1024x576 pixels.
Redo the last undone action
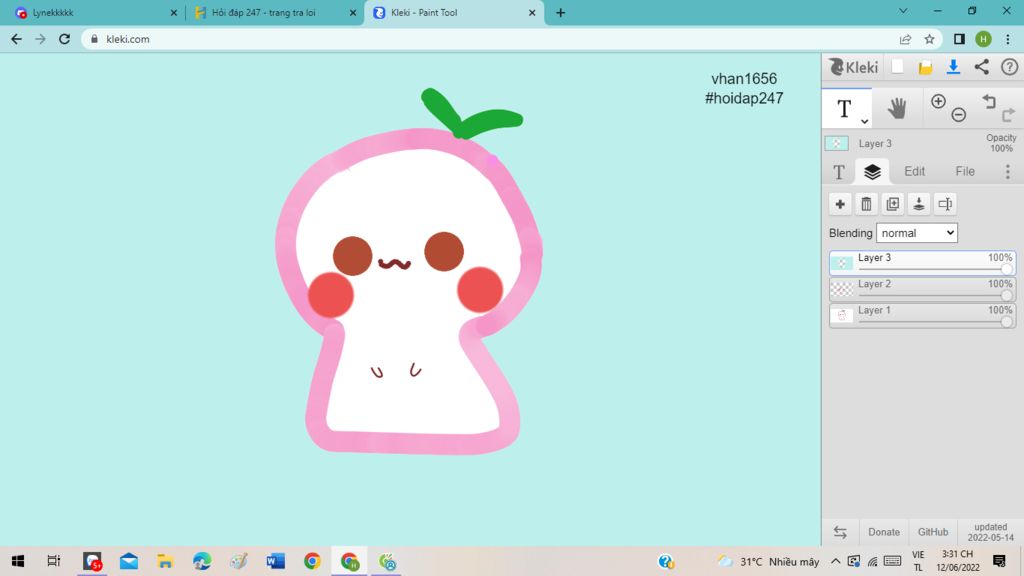tap(1008, 115)
